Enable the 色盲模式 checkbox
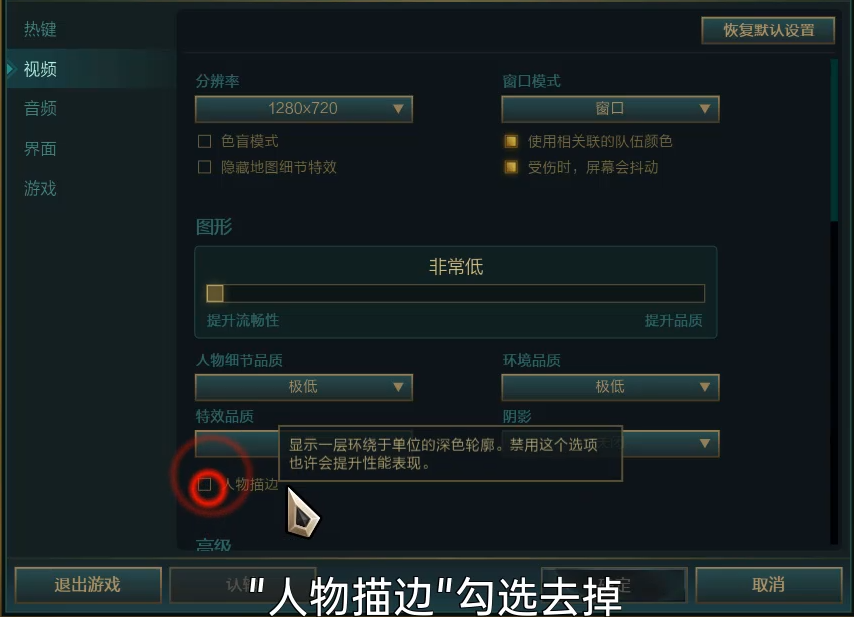This screenshot has height=617, width=854. 204,142
